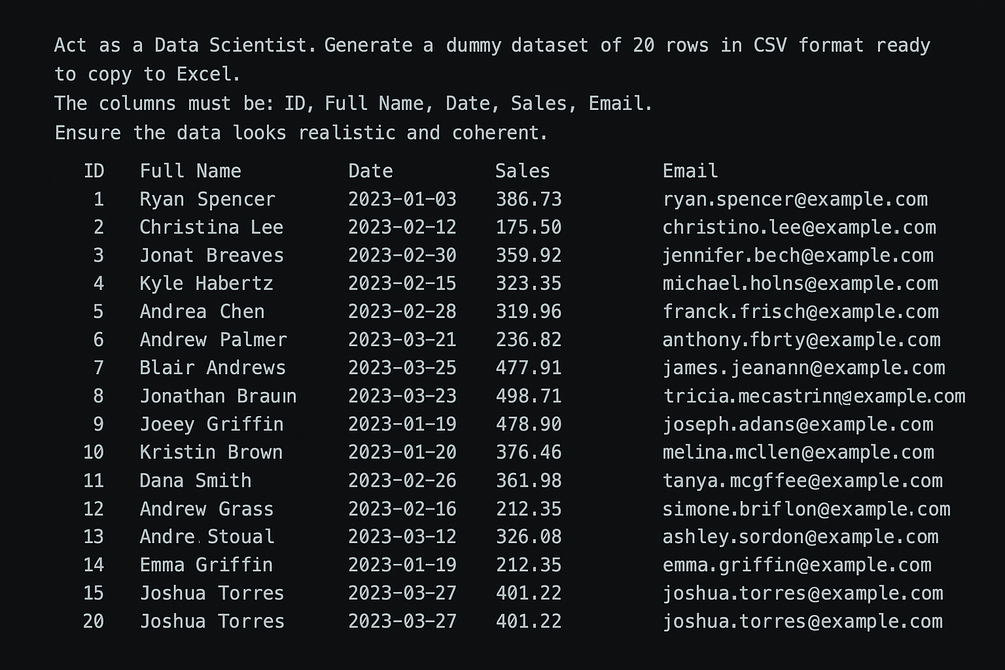The width and height of the screenshot is (1005, 670).
Task: Click the name Dana Smith
Action: click(x=195, y=481)
